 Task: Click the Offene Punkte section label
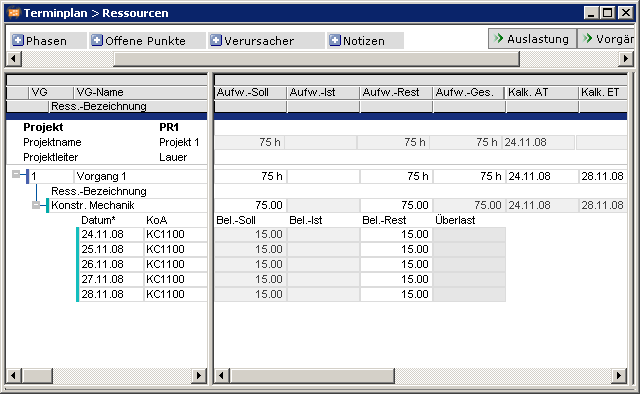pos(145,41)
